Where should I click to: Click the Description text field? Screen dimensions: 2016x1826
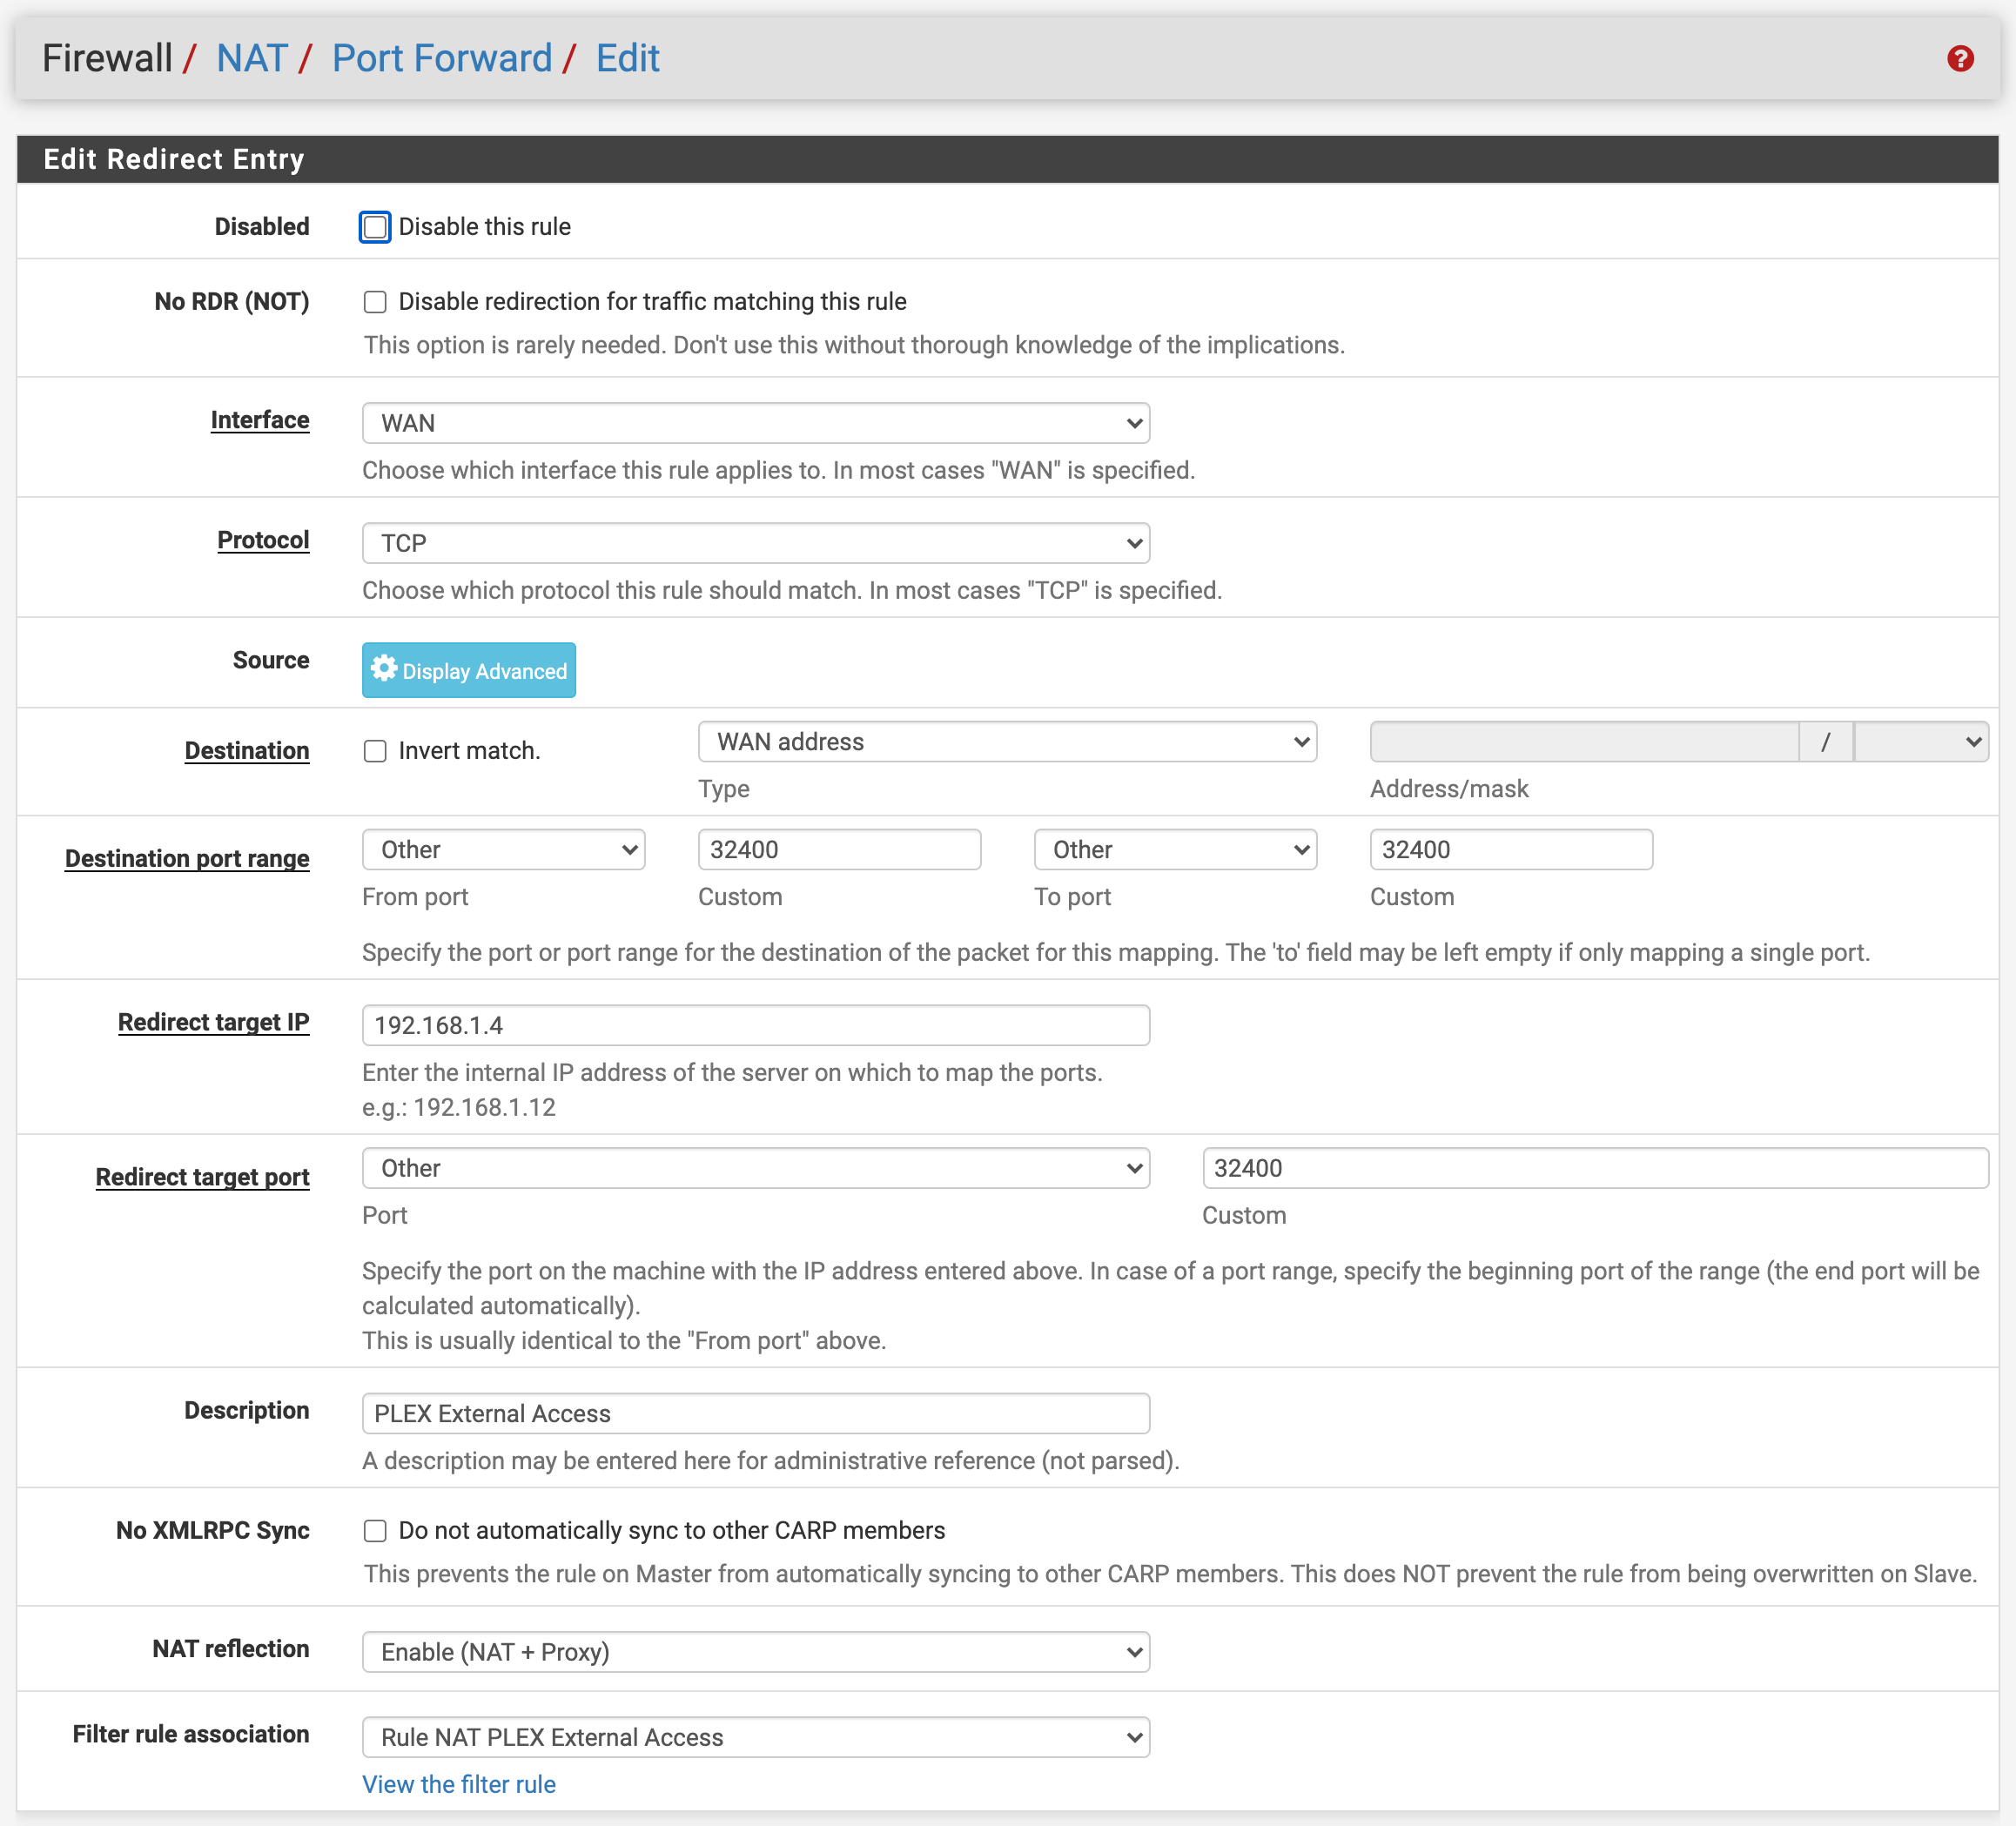click(x=755, y=1413)
